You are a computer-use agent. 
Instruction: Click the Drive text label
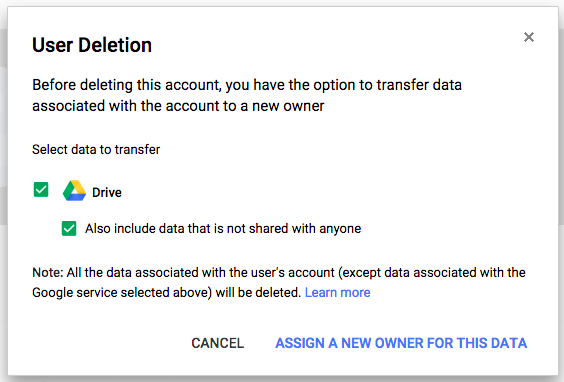tap(107, 192)
